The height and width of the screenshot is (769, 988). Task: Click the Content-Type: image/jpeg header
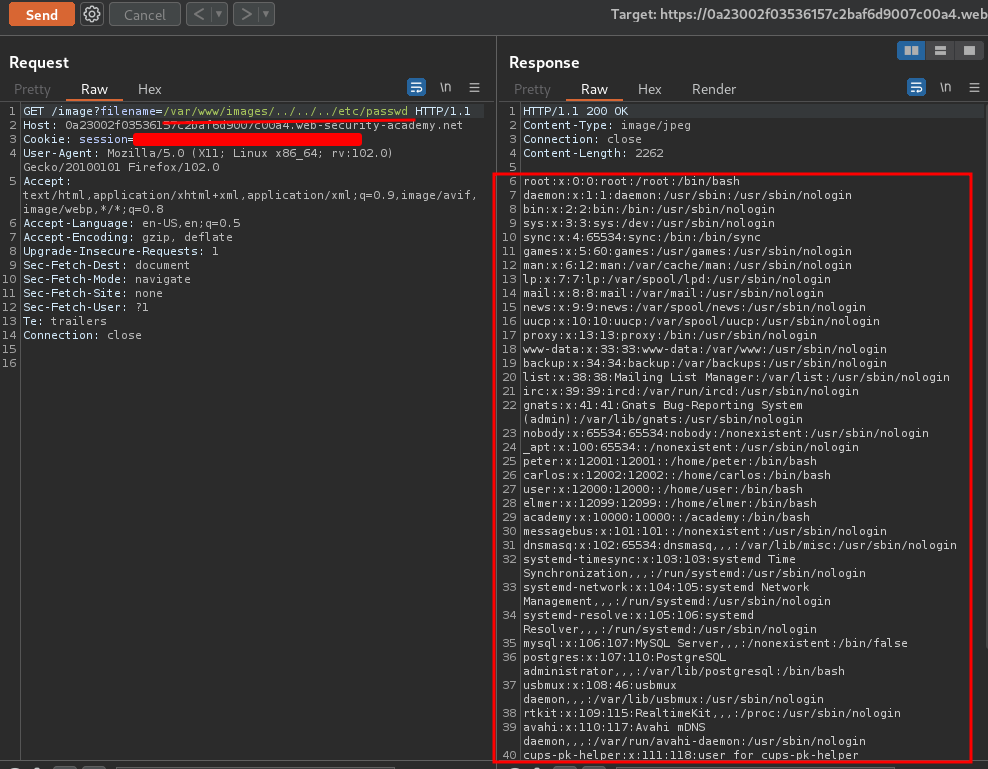[607, 125]
